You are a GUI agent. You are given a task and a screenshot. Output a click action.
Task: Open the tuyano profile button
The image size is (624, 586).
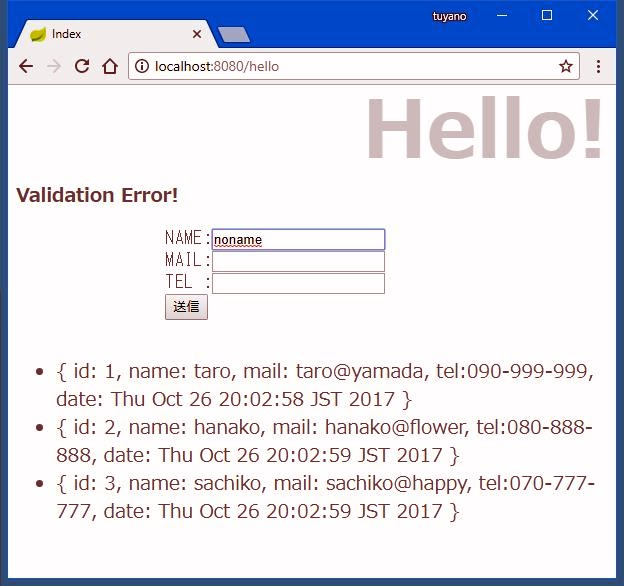tap(449, 16)
